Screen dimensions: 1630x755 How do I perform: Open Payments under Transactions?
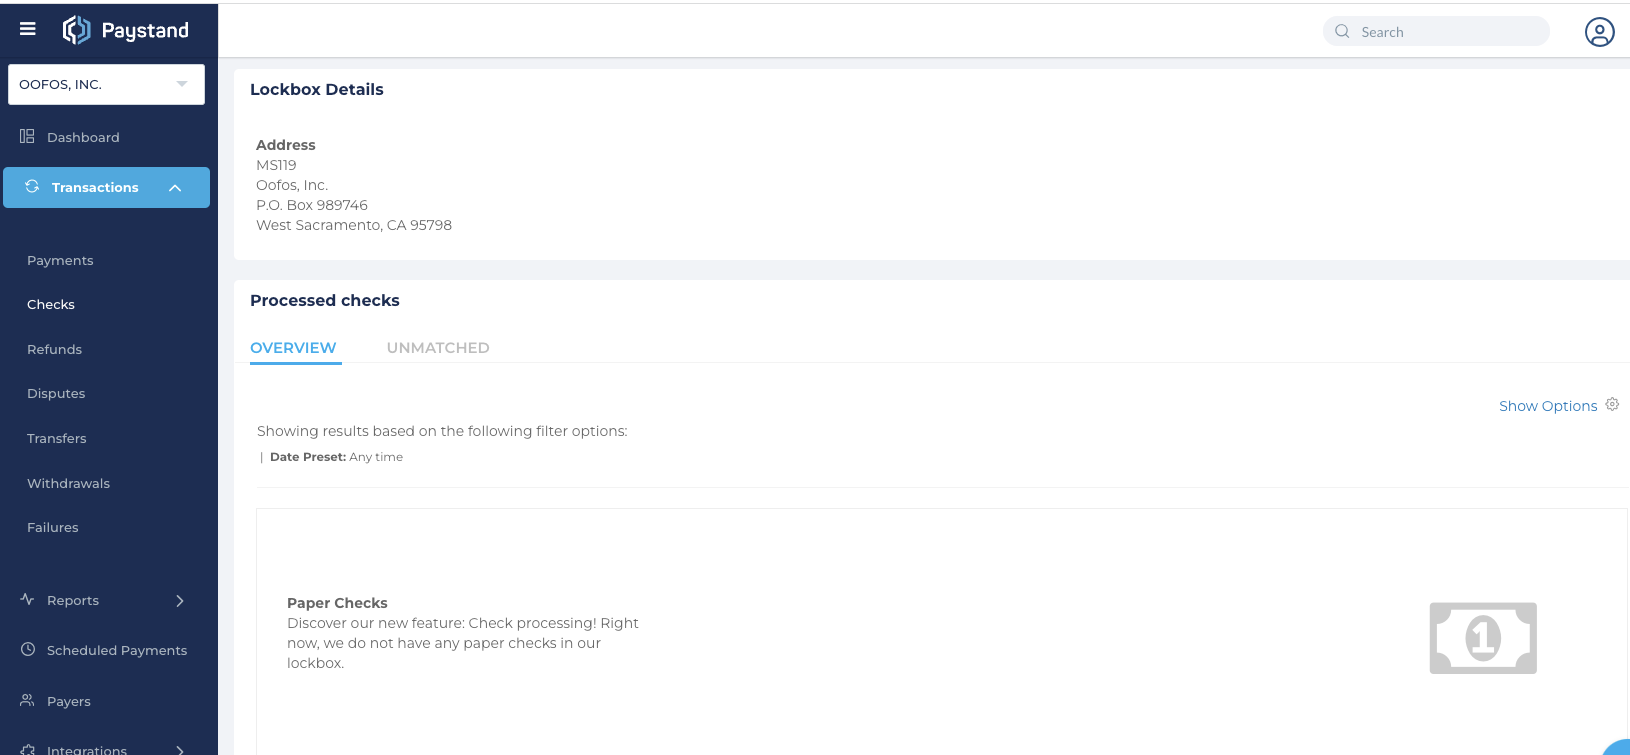point(60,260)
